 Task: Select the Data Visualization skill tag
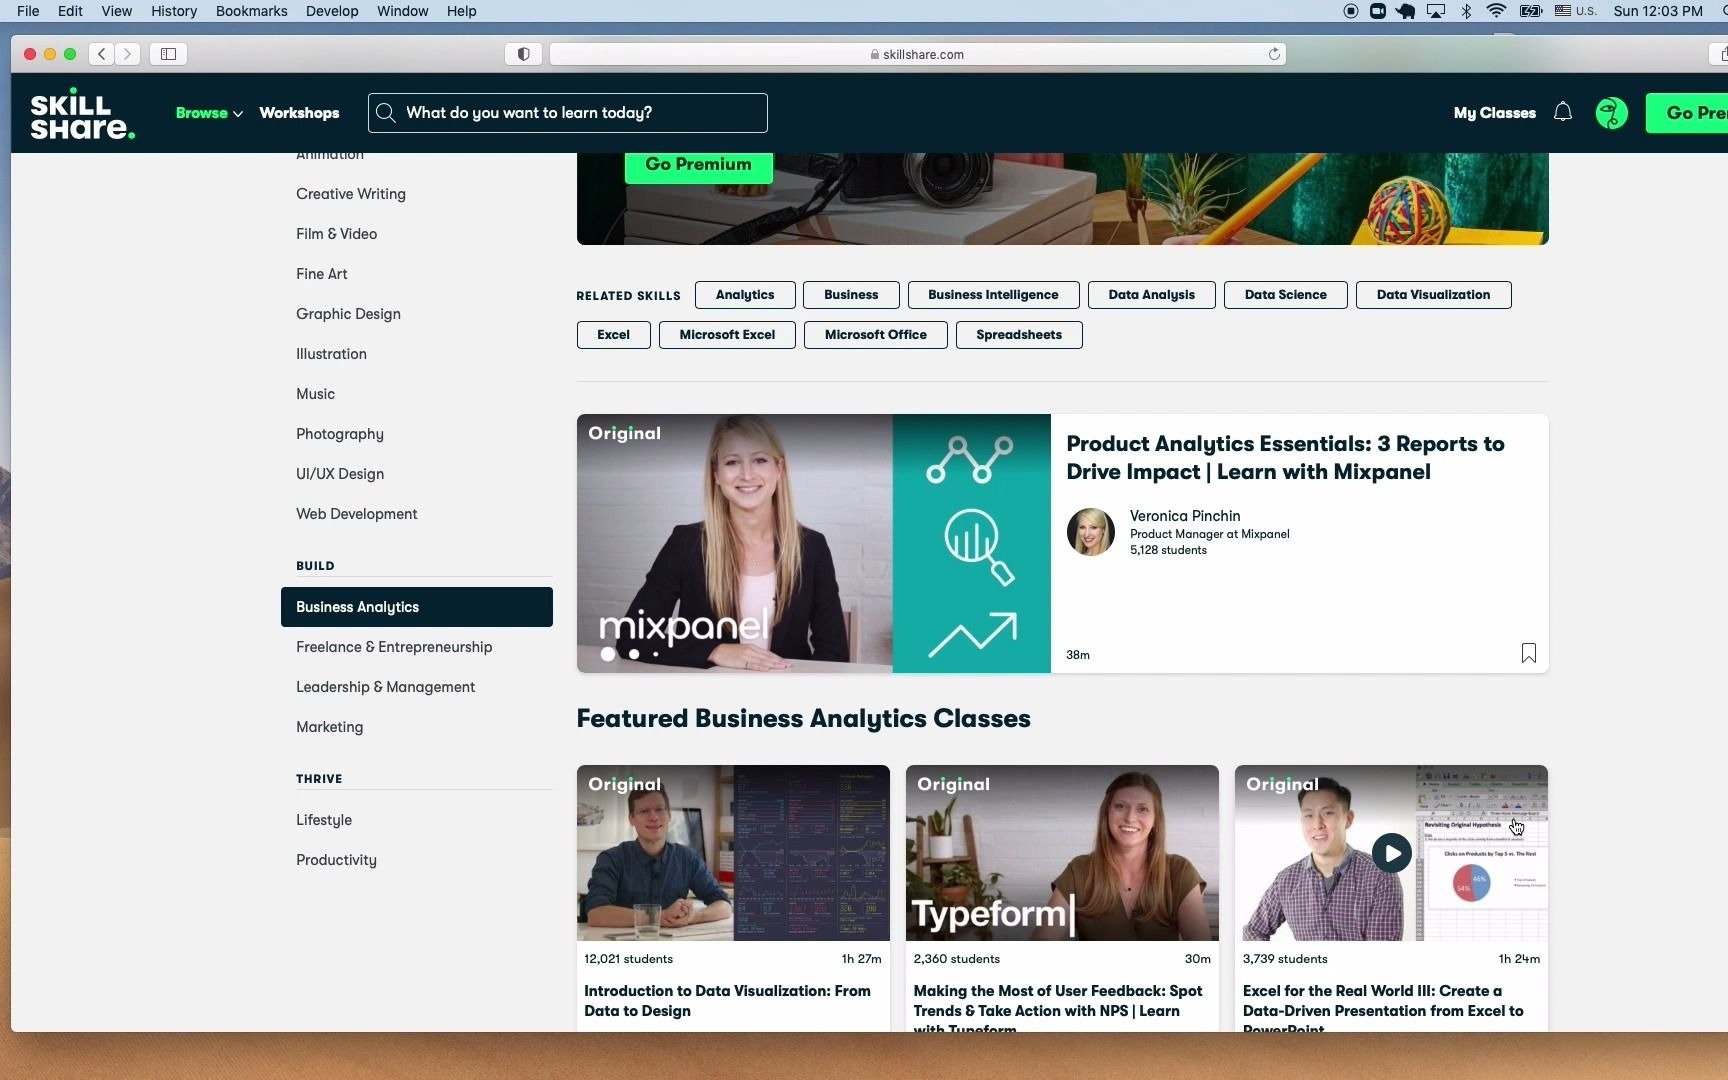pyautogui.click(x=1433, y=295)
